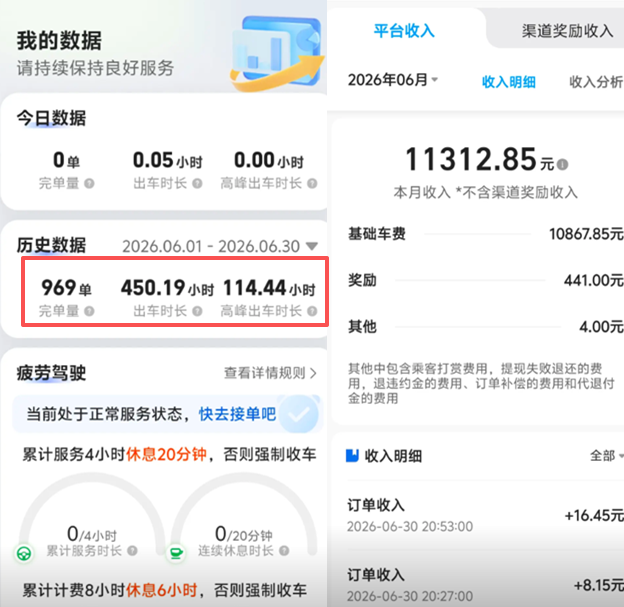Tap 其他 explanation paragraph
Viewport: 624px width, 607px height.
coord(481,383)
